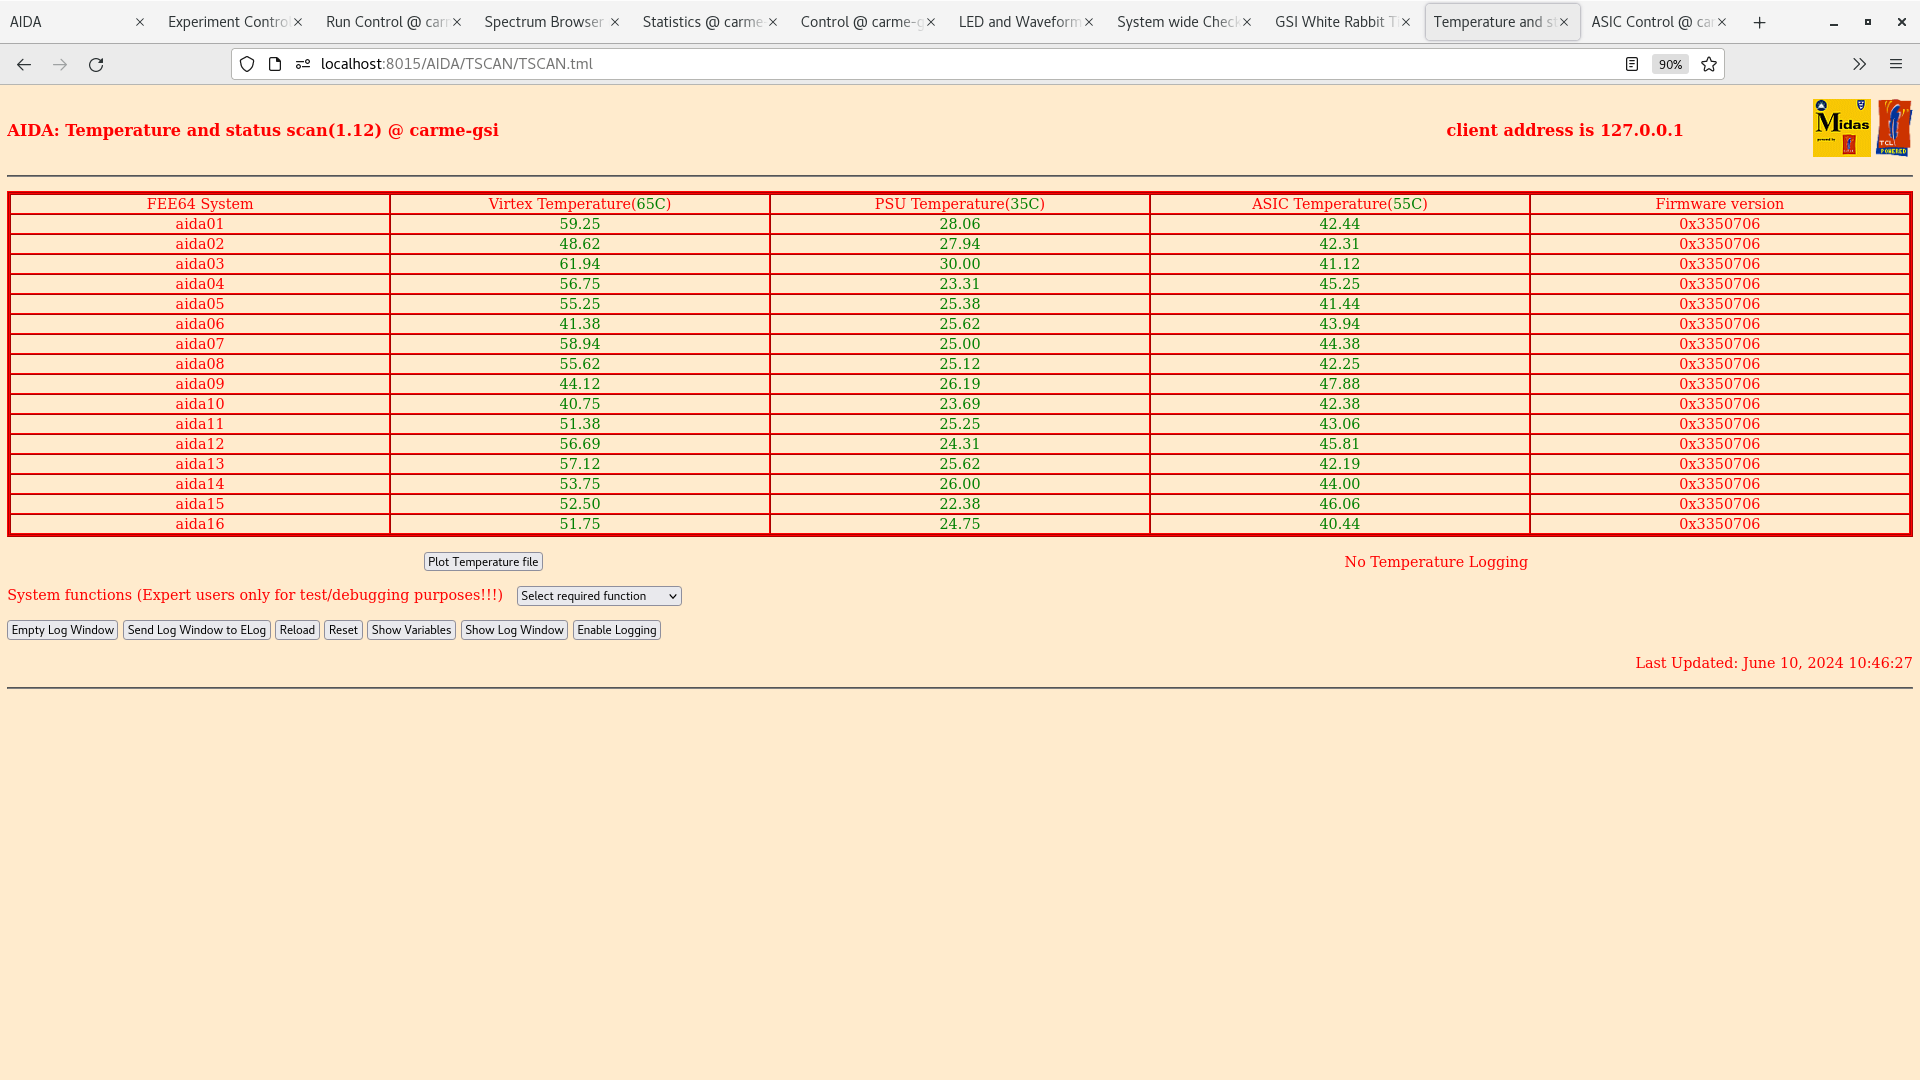Click Send Log Window to ELog button
The height and width of the screenshot is (1080, 1920).
[x=196, y=629]
